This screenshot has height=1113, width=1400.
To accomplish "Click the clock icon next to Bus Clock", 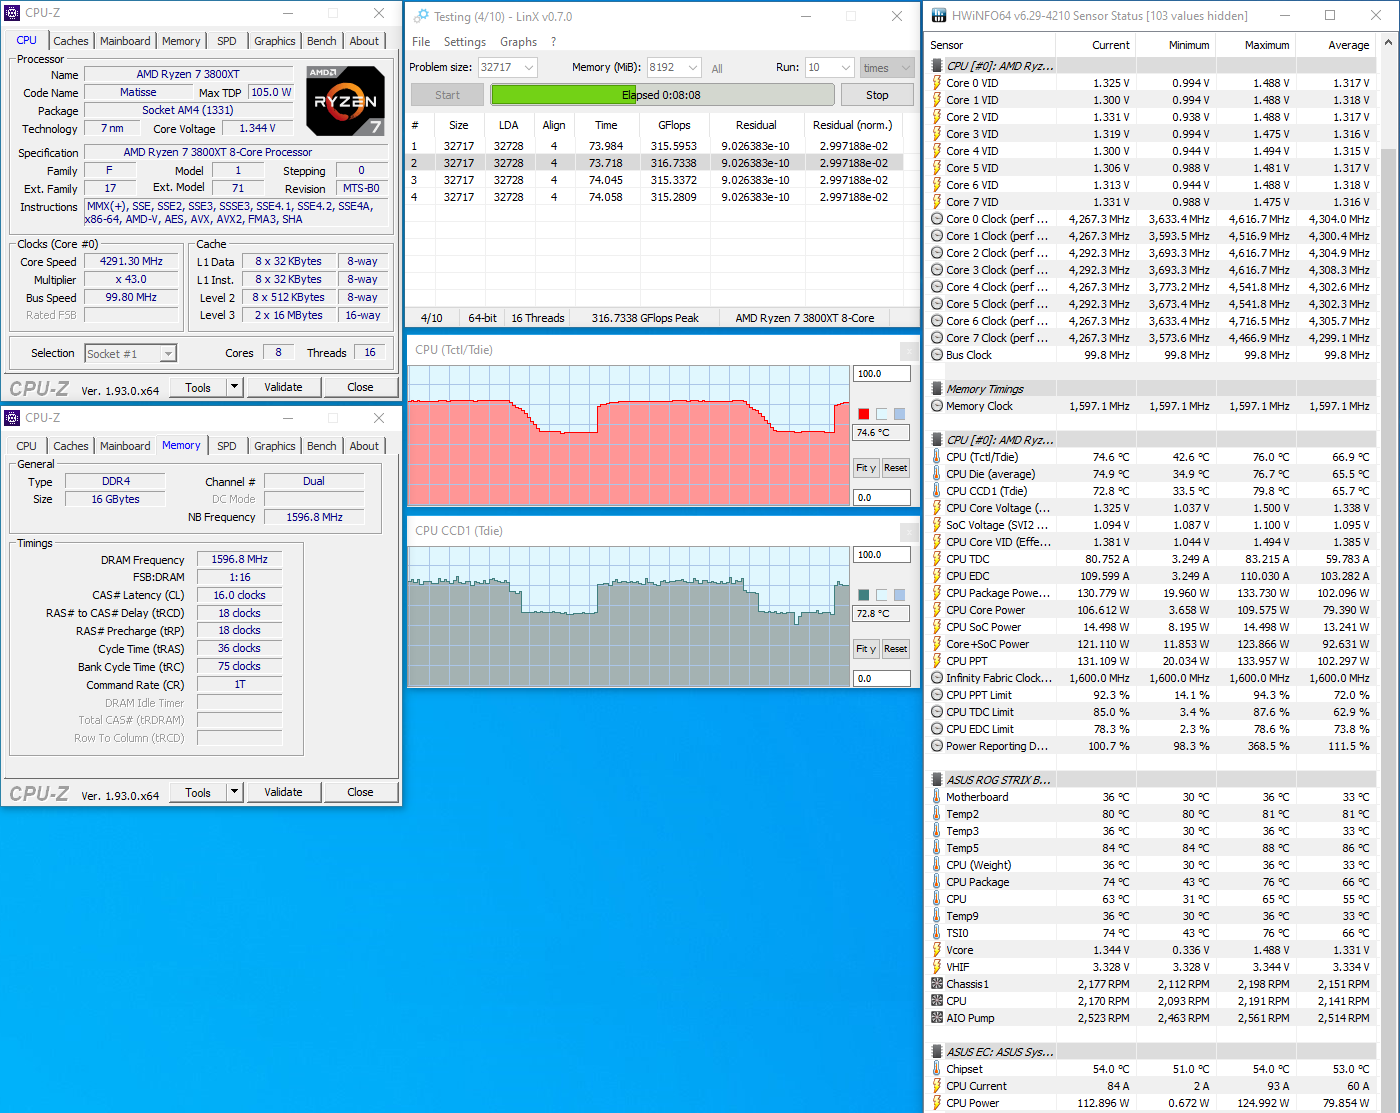I will click(937, 355).
